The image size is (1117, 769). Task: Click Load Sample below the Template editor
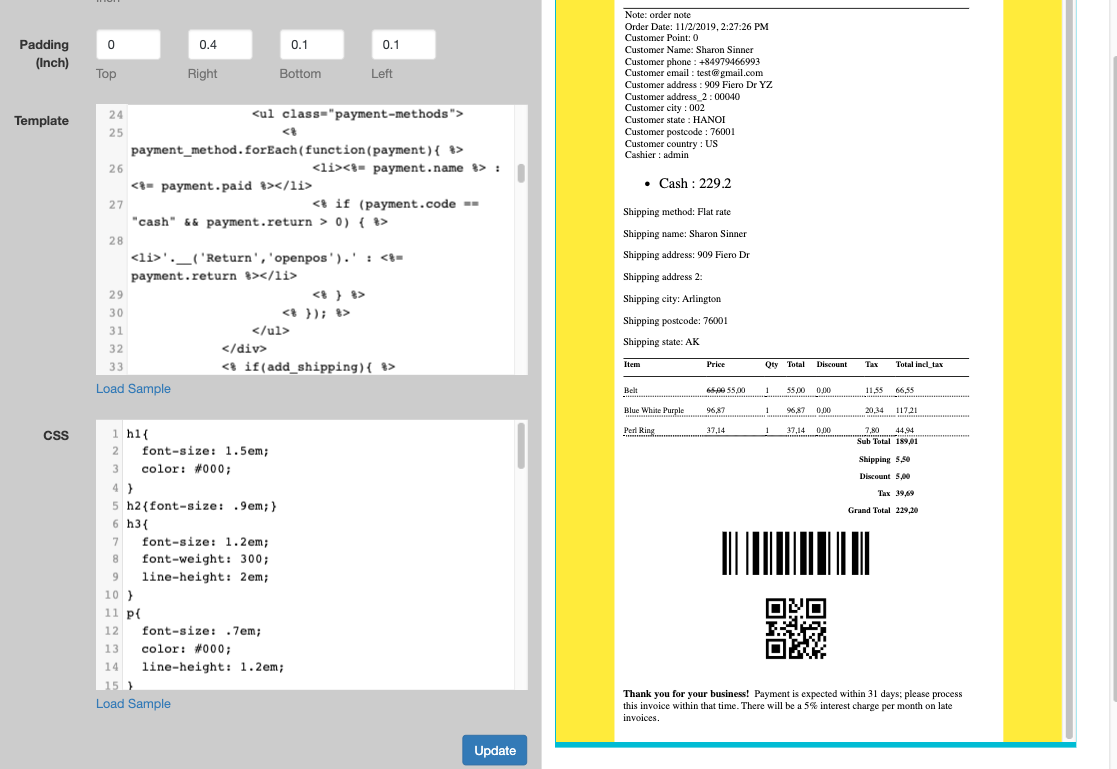pos(133,389)
